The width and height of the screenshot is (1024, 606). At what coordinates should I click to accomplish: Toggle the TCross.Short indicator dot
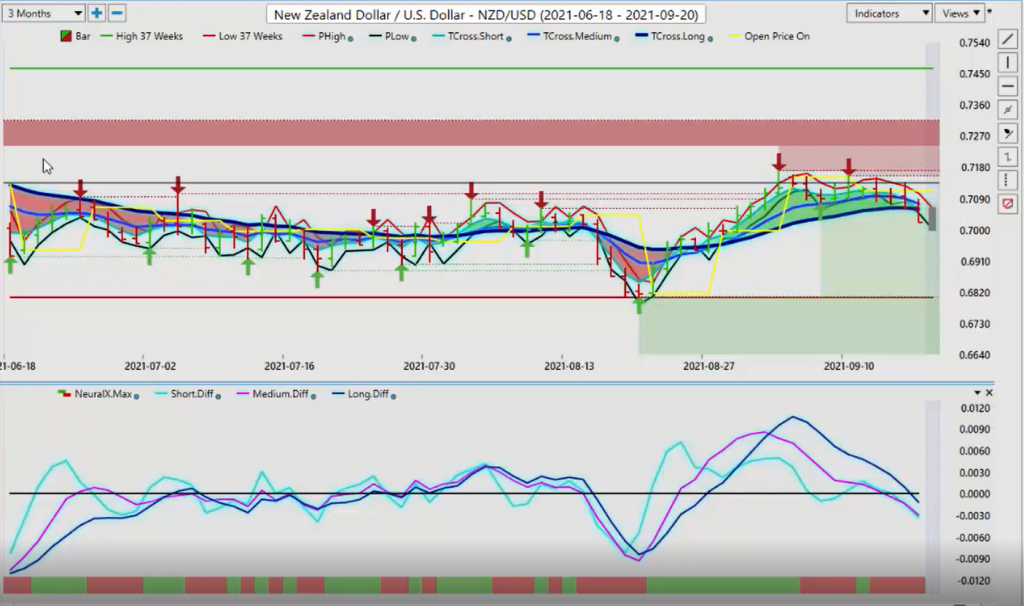point(509,39)
